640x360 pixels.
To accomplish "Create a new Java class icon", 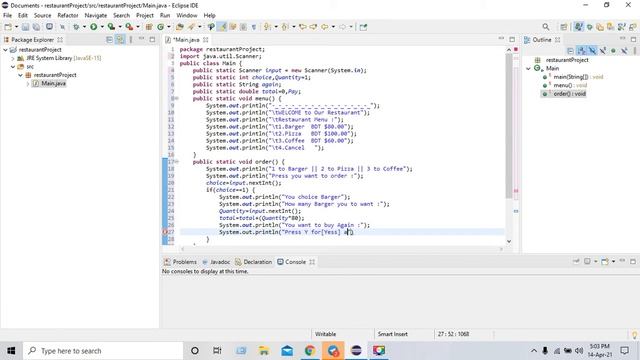I will (x=160, y=27).
